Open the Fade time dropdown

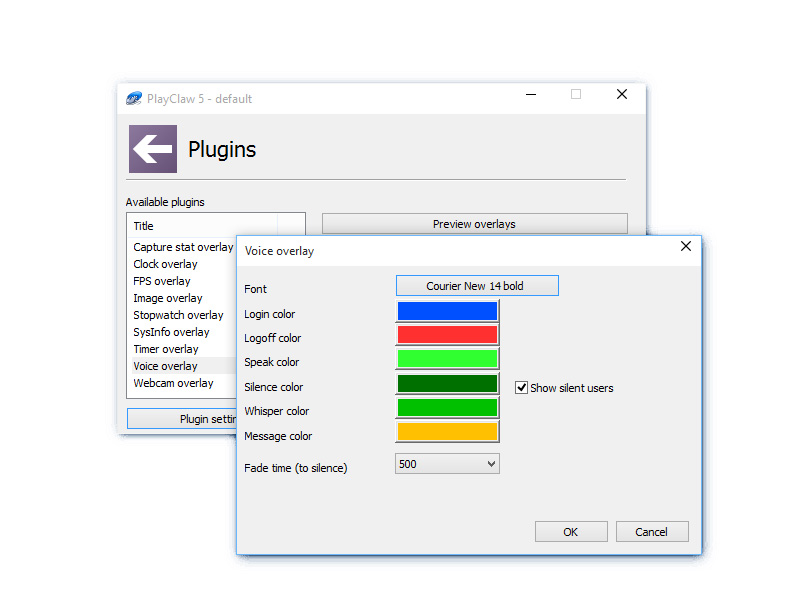pyautogui.click(x=447, y=464)
